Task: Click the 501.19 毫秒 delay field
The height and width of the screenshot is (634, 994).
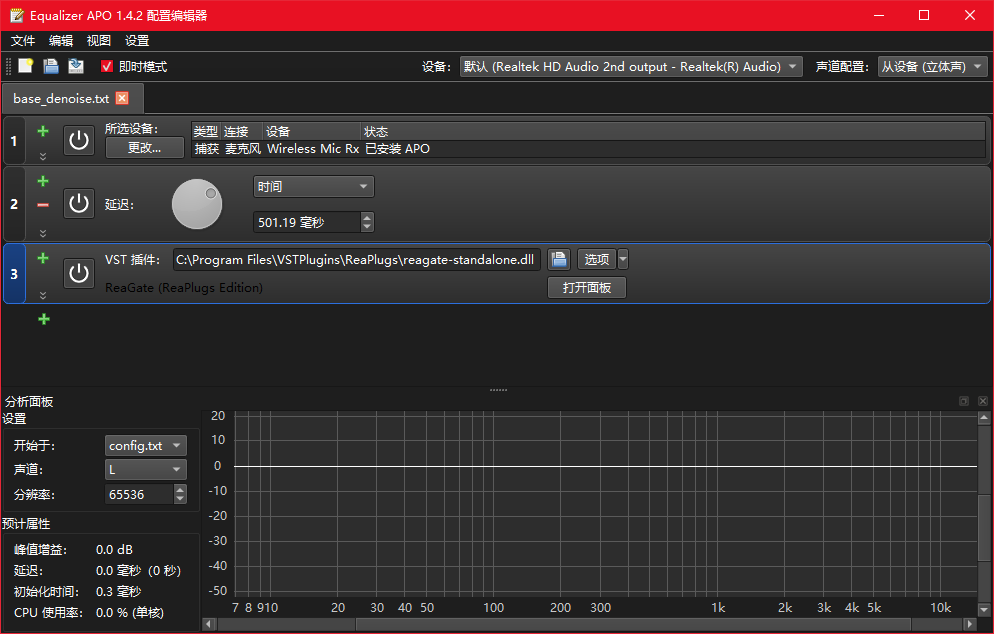Action: tap(307, 223)
